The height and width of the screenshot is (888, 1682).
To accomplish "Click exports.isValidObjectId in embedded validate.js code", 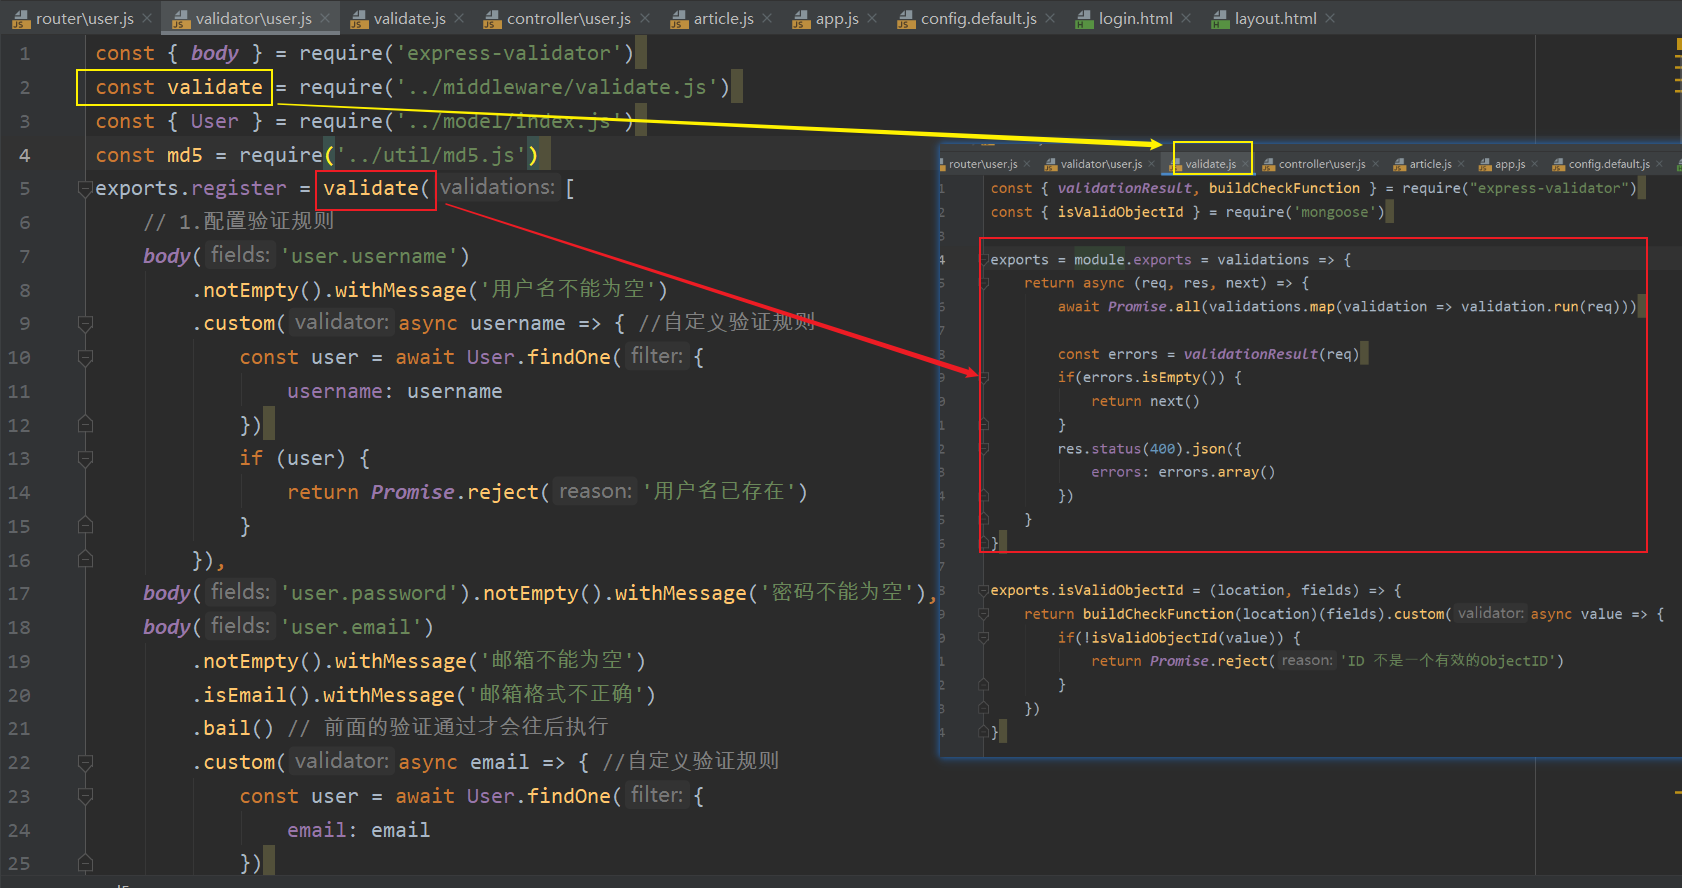I will tap(1087, 590).
